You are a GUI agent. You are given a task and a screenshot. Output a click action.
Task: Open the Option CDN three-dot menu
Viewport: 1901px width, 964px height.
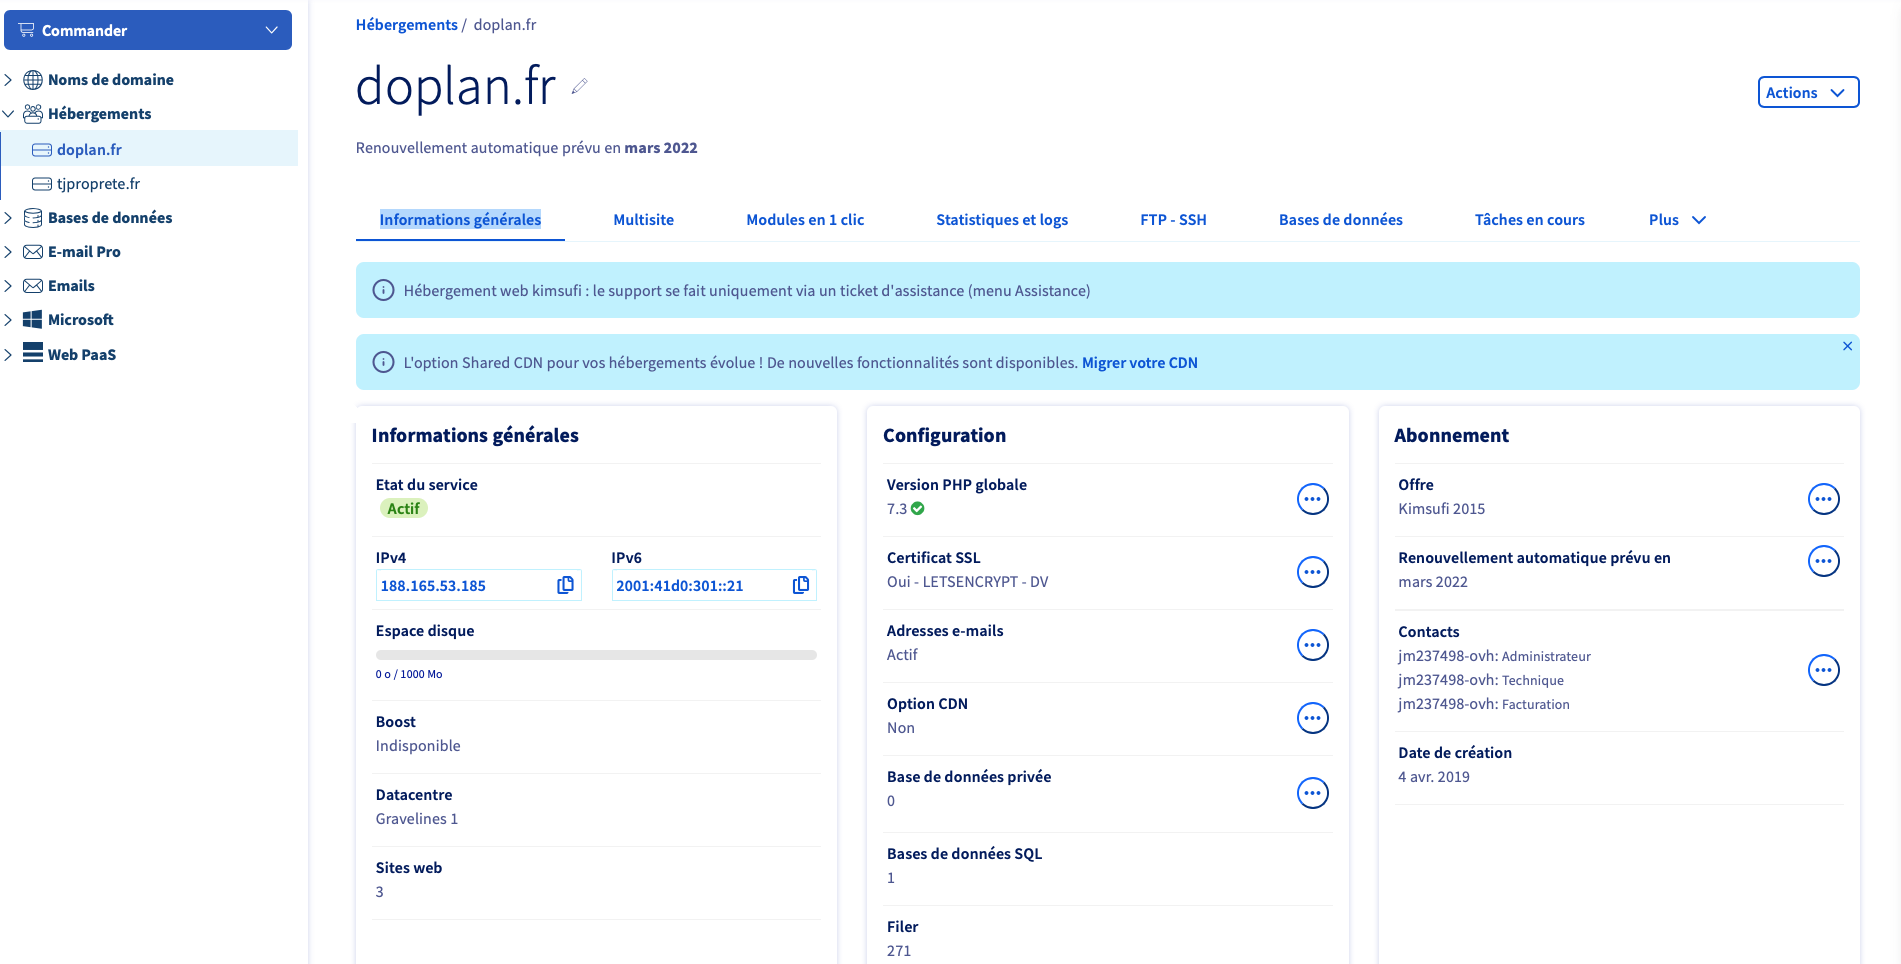point(1312,717)
